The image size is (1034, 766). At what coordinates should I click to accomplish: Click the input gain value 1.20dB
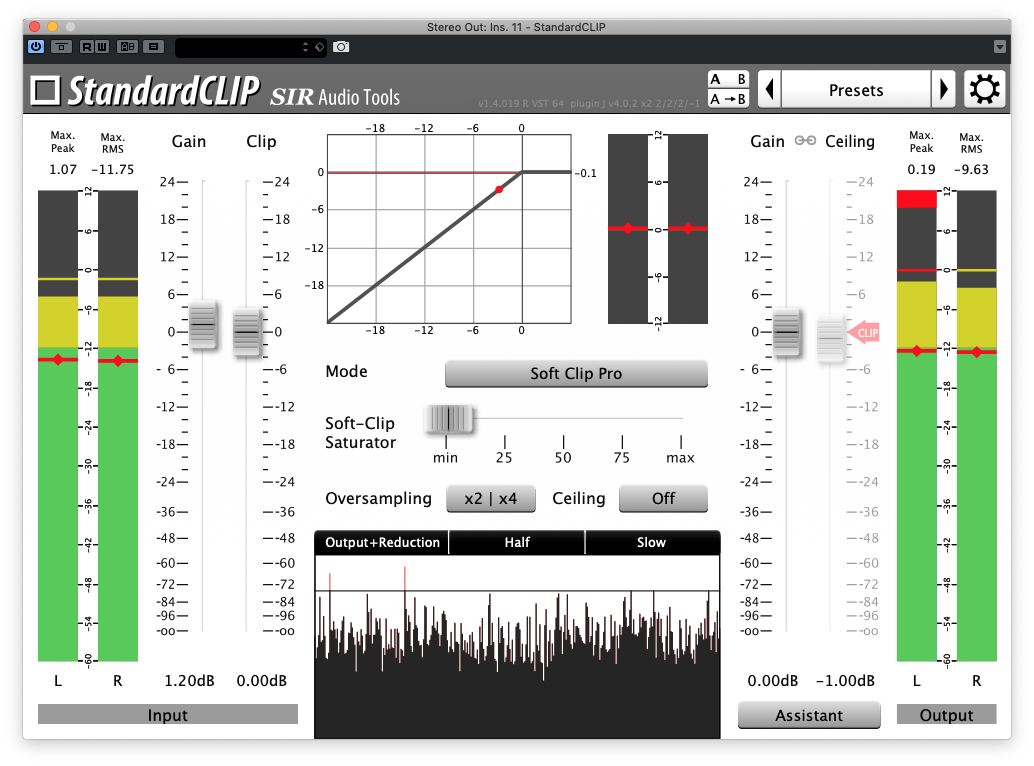[189, 680]
